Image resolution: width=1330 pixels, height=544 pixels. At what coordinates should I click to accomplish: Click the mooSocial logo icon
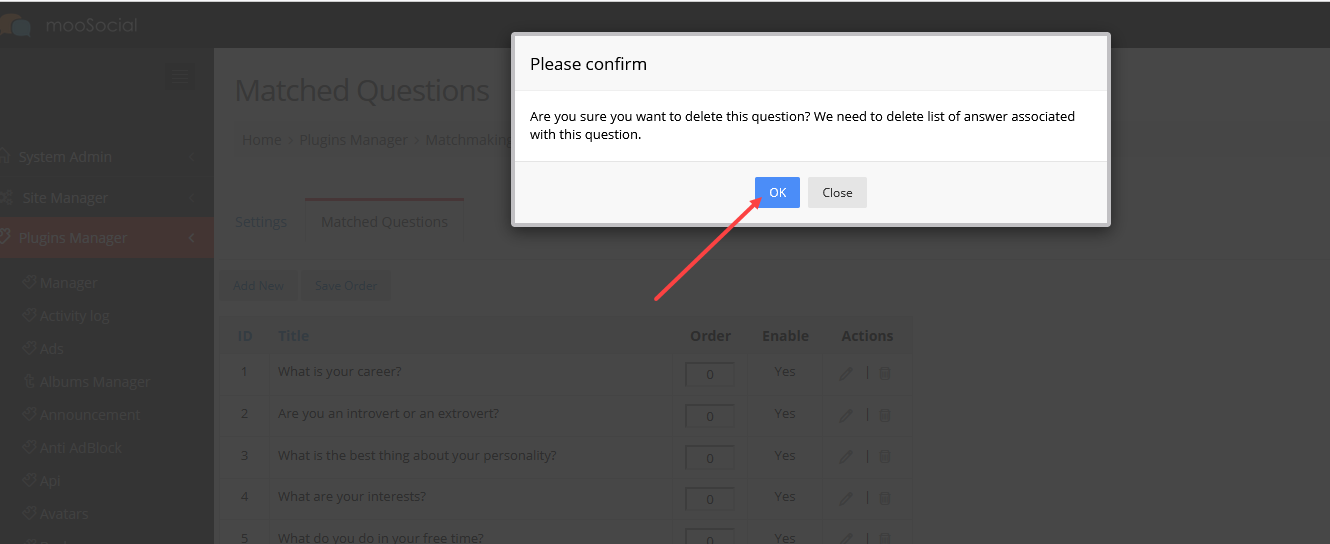click(x=16, y=25)
